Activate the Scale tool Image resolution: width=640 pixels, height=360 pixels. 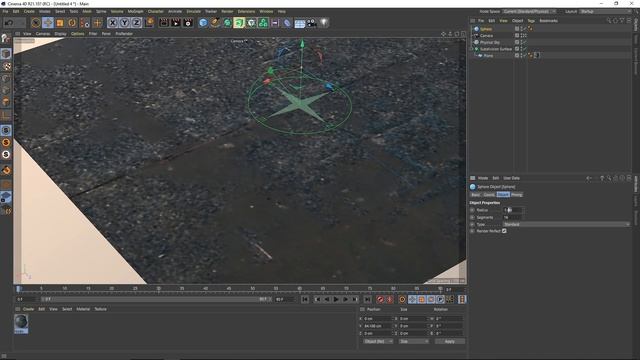[x=60, y=23]
